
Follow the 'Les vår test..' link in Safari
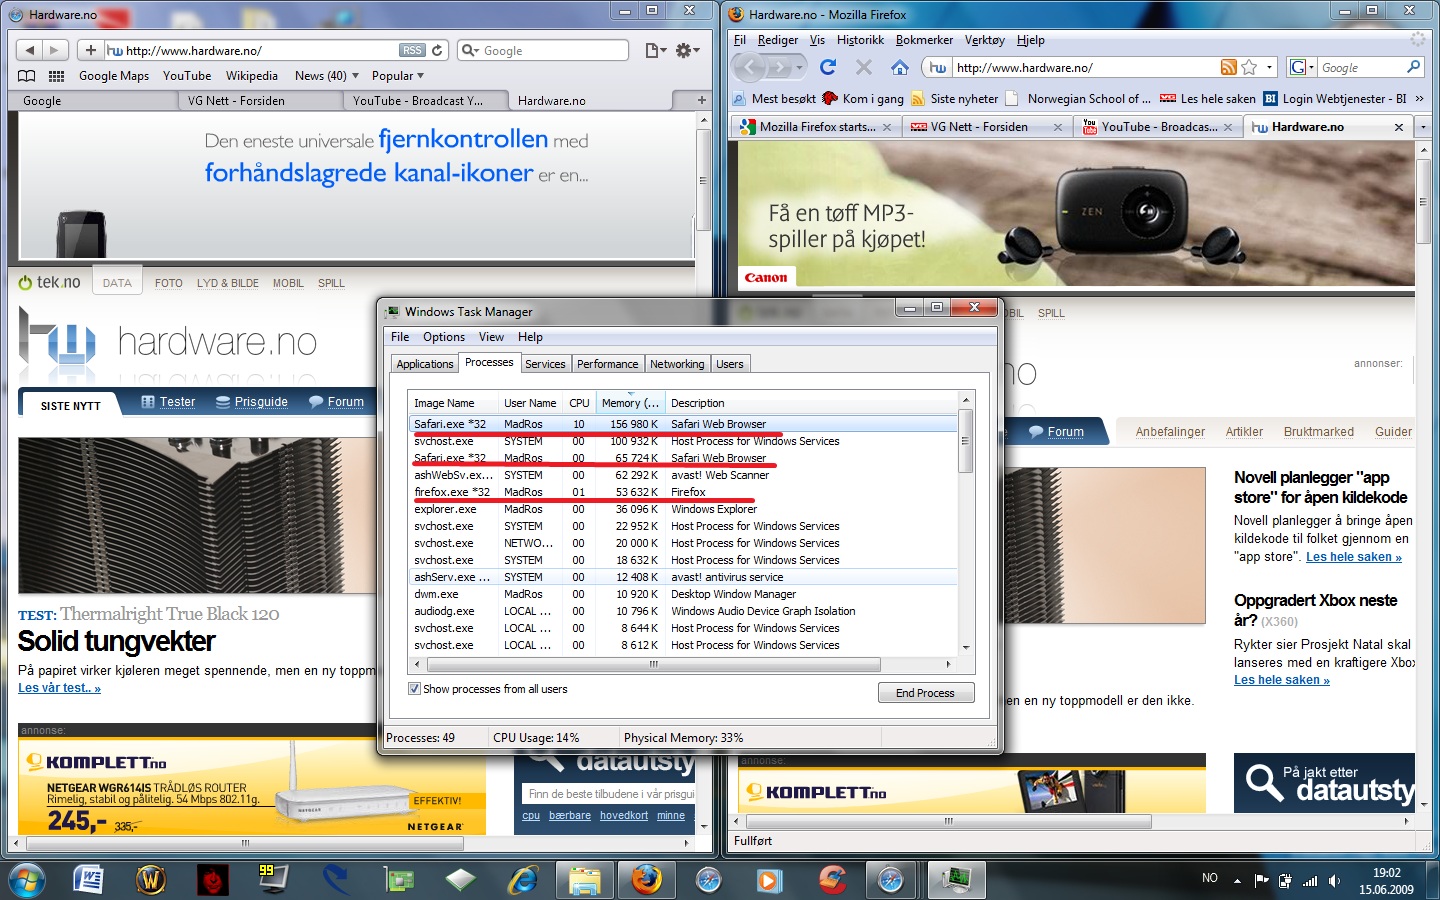[x=59, y=688]
